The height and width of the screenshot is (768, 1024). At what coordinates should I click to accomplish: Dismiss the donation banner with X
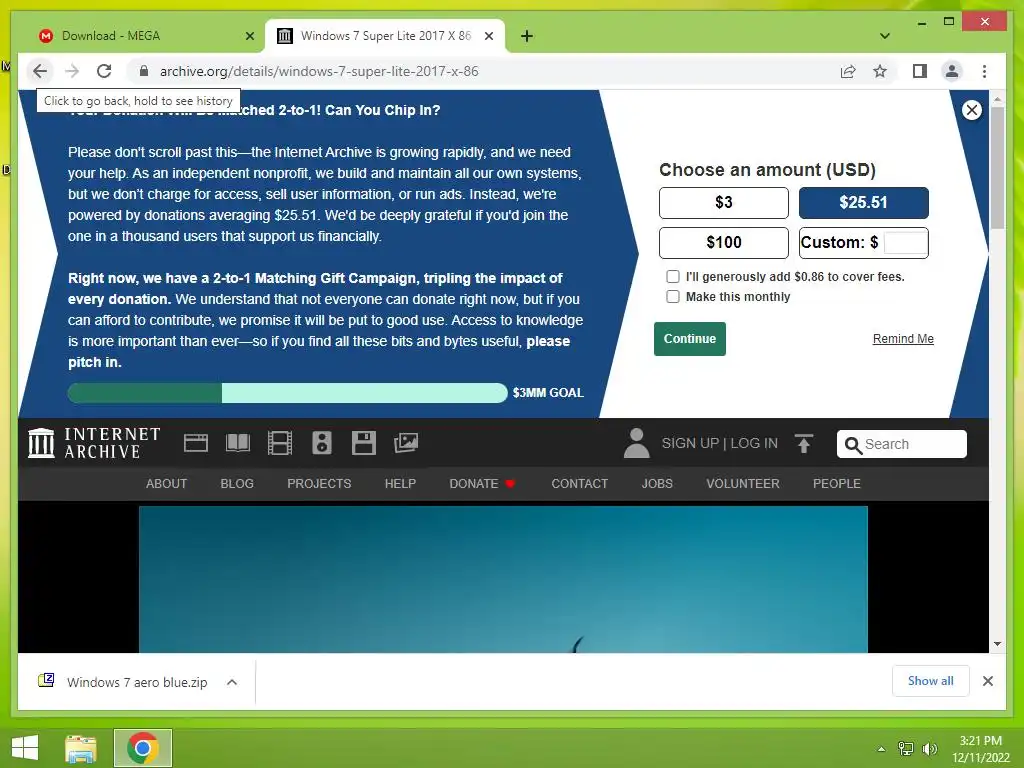tap(972, 110)
